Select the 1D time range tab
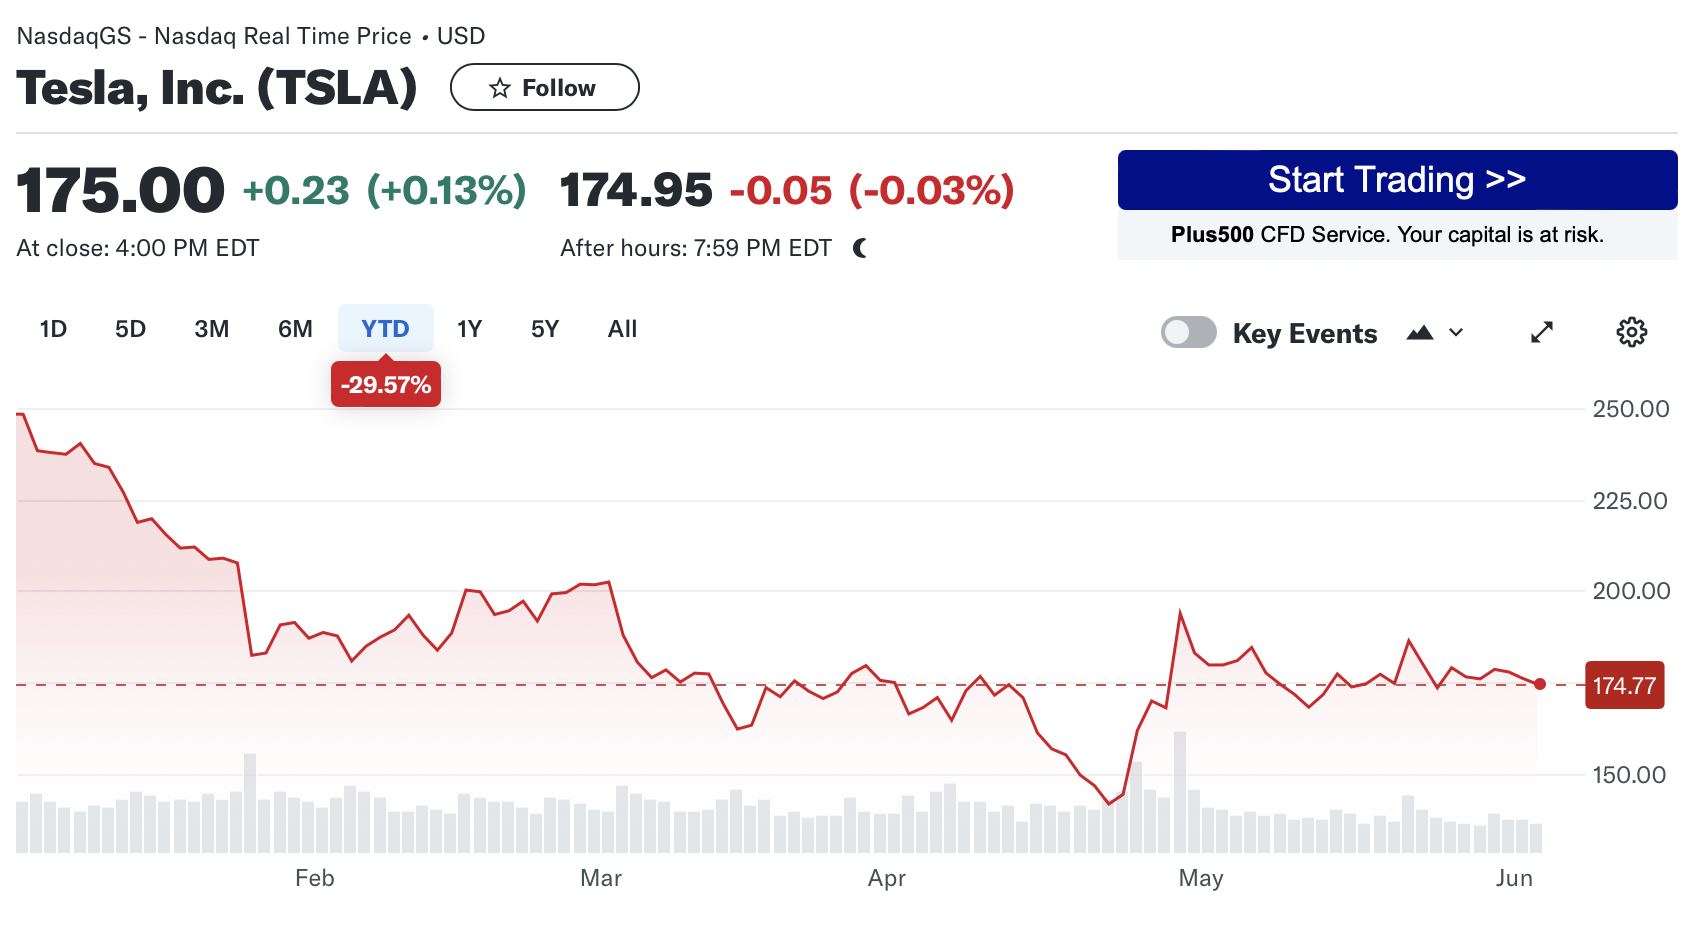The height and width of the screenshot is (942, 1694). point(53,329)
